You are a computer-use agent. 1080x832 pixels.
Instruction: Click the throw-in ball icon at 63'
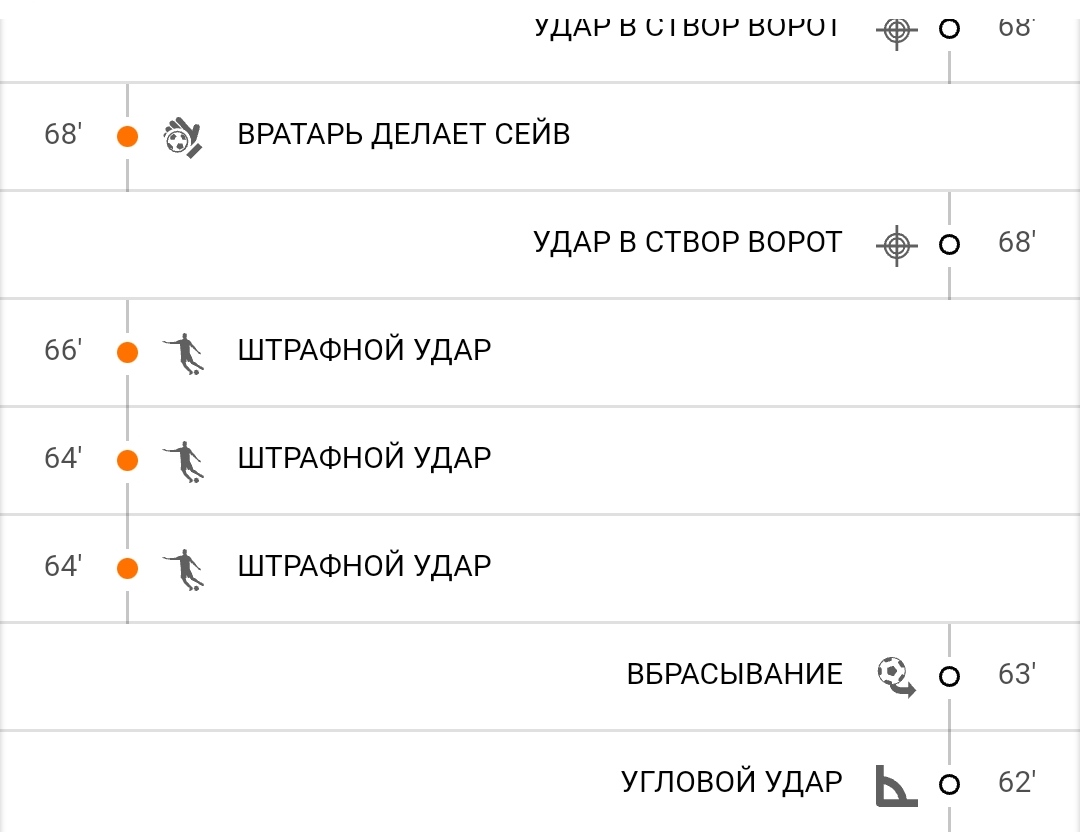coord(897,677)
